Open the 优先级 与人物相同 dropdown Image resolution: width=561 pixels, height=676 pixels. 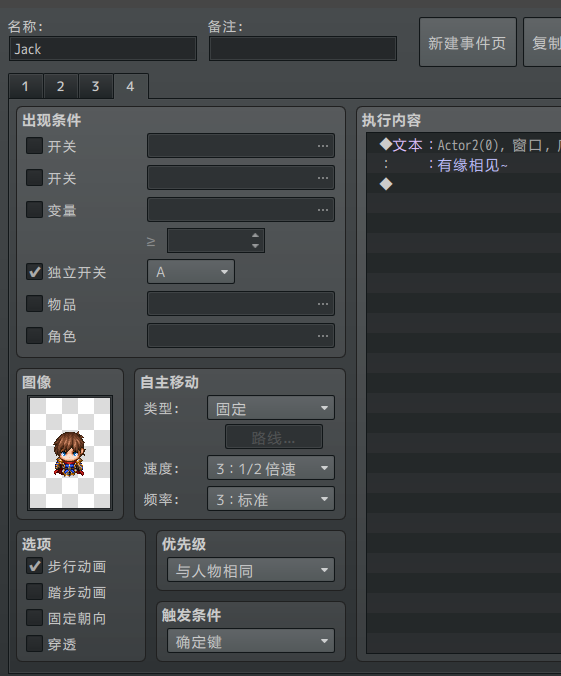(251, 570)
